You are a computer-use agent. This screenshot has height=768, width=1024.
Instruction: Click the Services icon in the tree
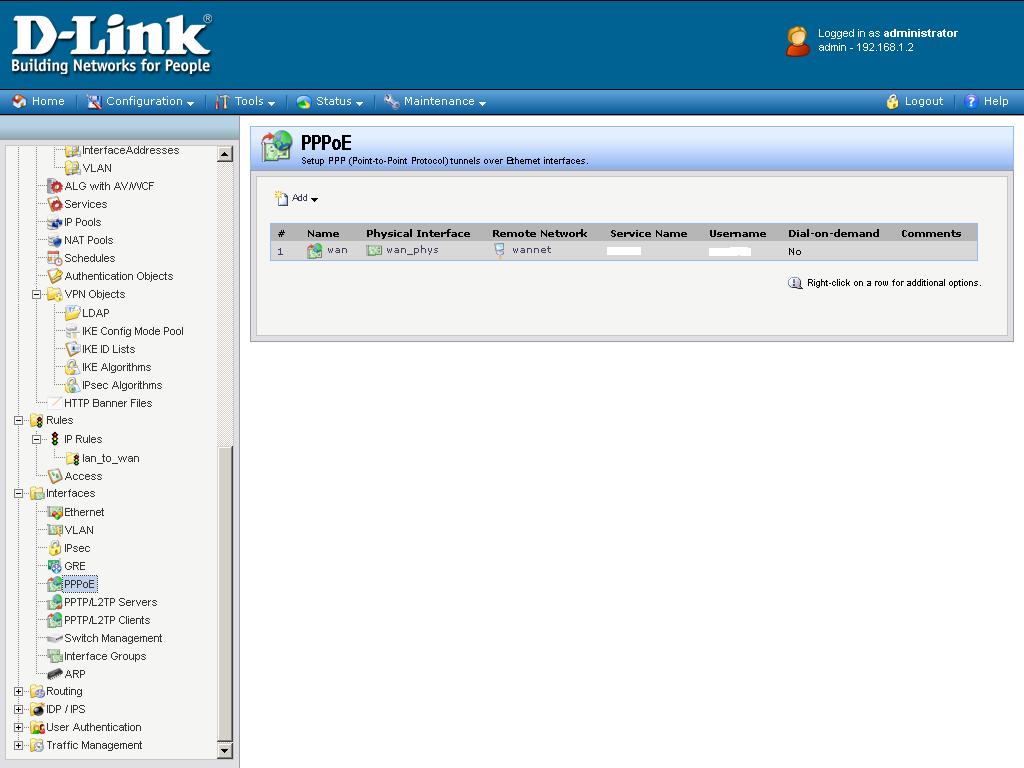55,204
